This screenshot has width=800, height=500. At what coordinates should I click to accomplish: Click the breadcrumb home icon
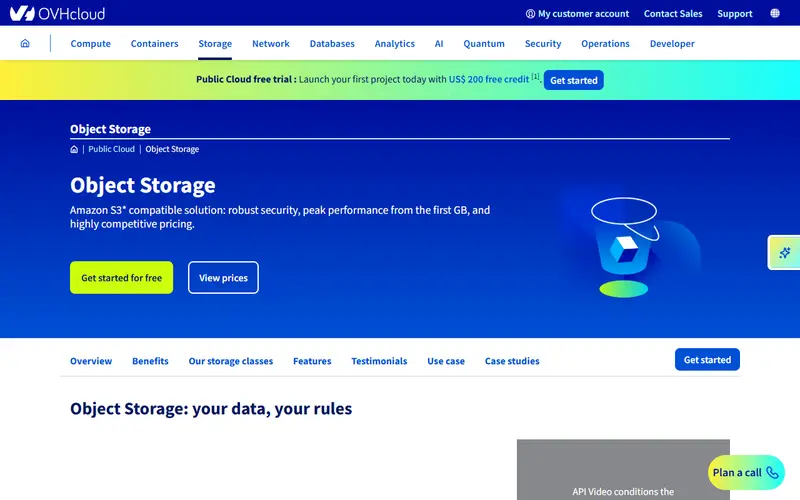tap(74, 149)
